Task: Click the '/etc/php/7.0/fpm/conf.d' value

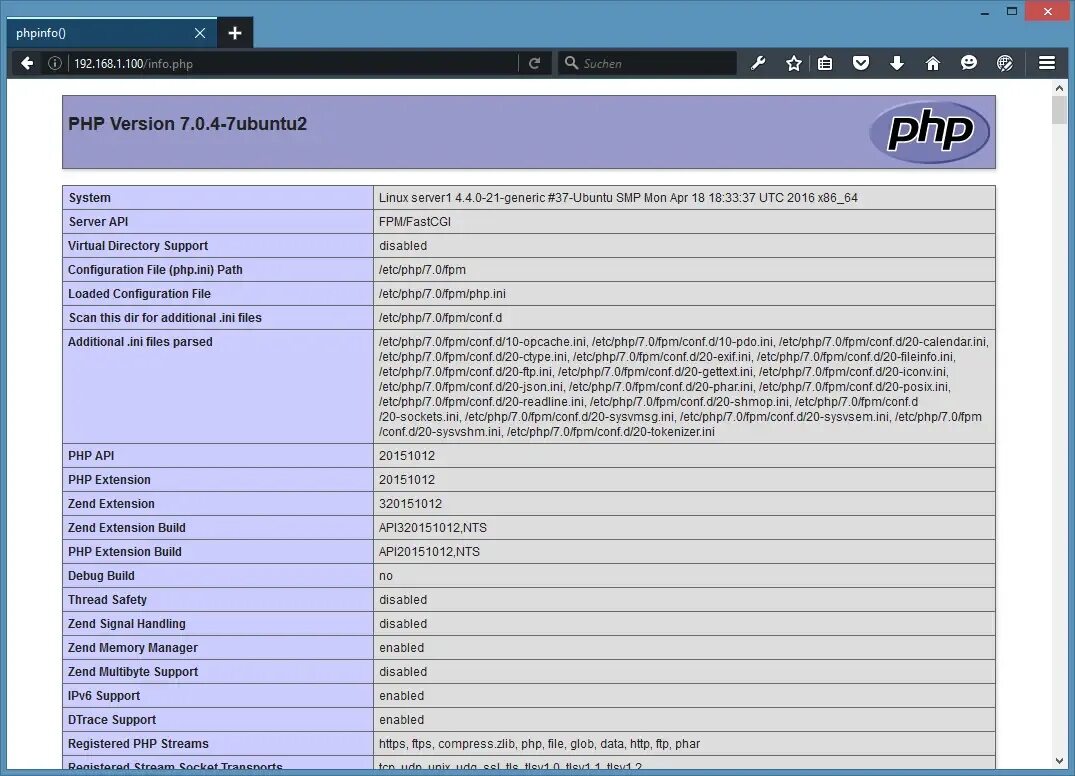Action: point(440,317)
